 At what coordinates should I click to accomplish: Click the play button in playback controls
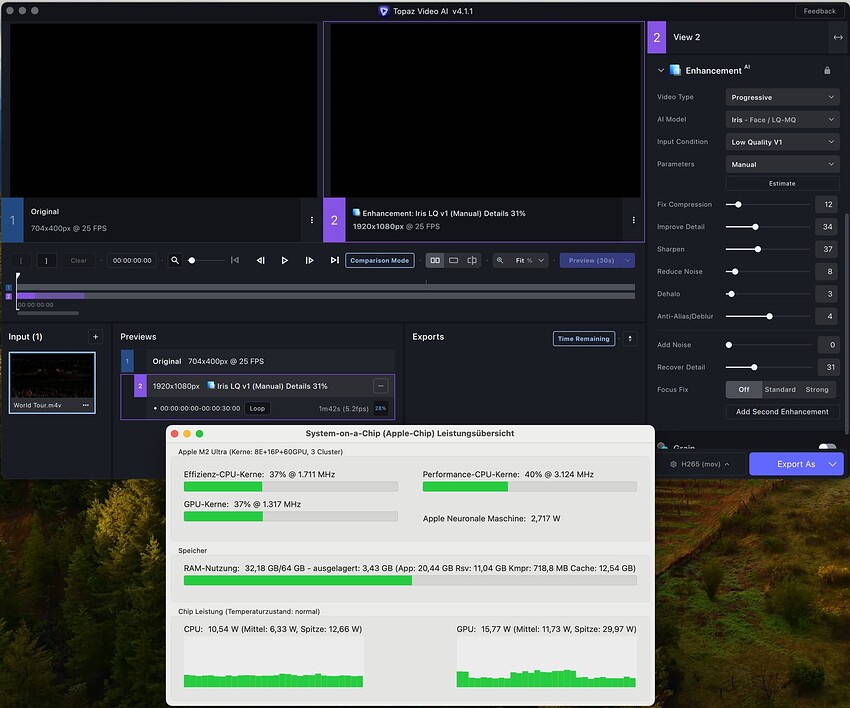(285, 260)
